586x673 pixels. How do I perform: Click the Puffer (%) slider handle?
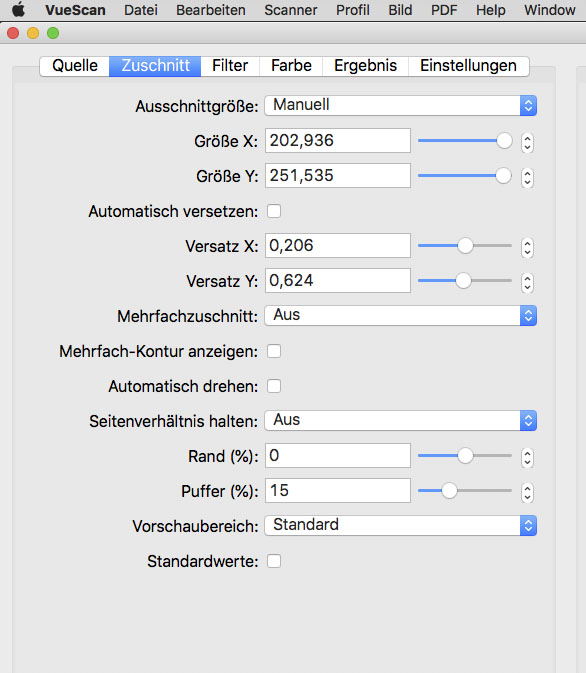click(x=449, y=491)
